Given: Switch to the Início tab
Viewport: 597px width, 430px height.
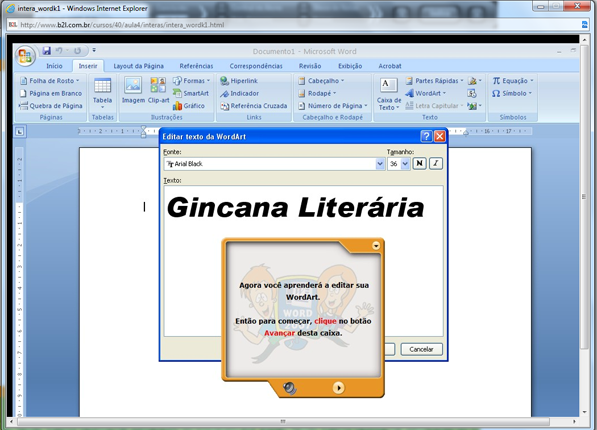Looking at the screenshot, I should tap(54, 66).
